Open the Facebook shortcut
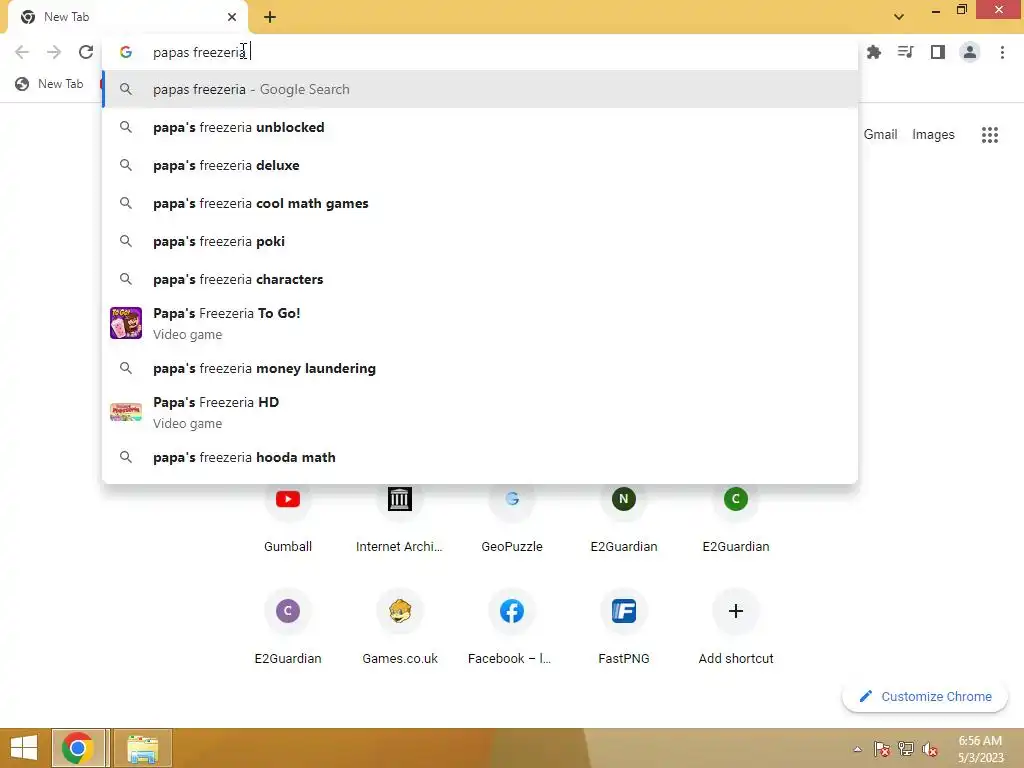Screen dimensions: 1024x768 pos(512,627)
